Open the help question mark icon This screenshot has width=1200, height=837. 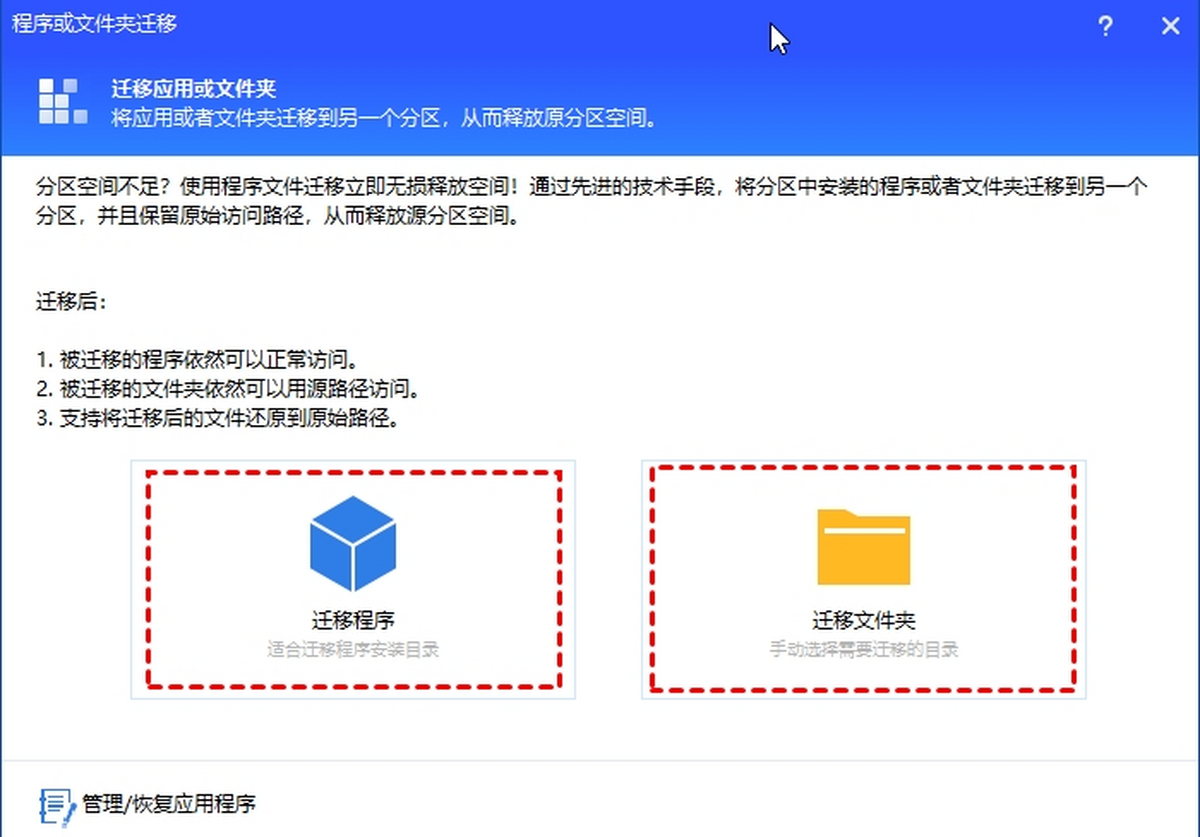pyautogui.click(x=1105, y=27)
